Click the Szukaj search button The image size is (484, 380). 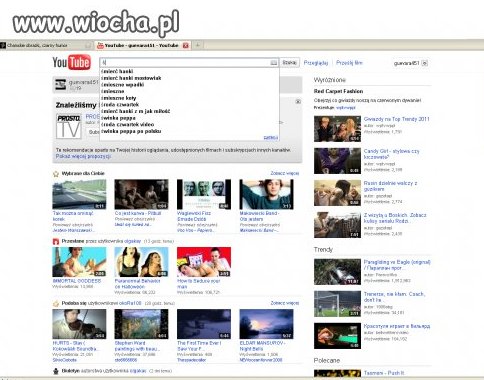(x=289, y=63)
